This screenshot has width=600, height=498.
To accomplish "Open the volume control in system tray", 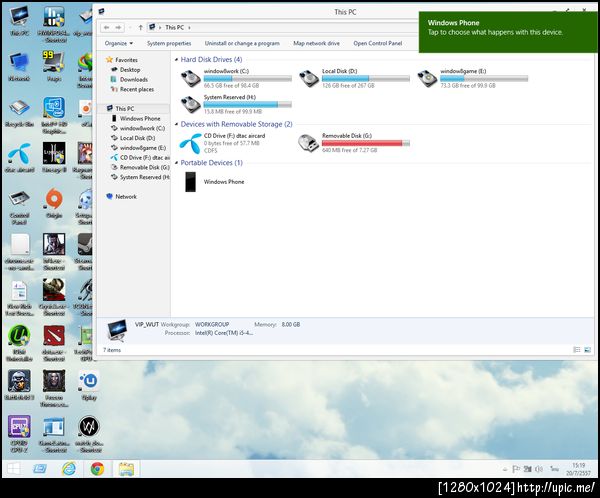I will click(539, 469).
